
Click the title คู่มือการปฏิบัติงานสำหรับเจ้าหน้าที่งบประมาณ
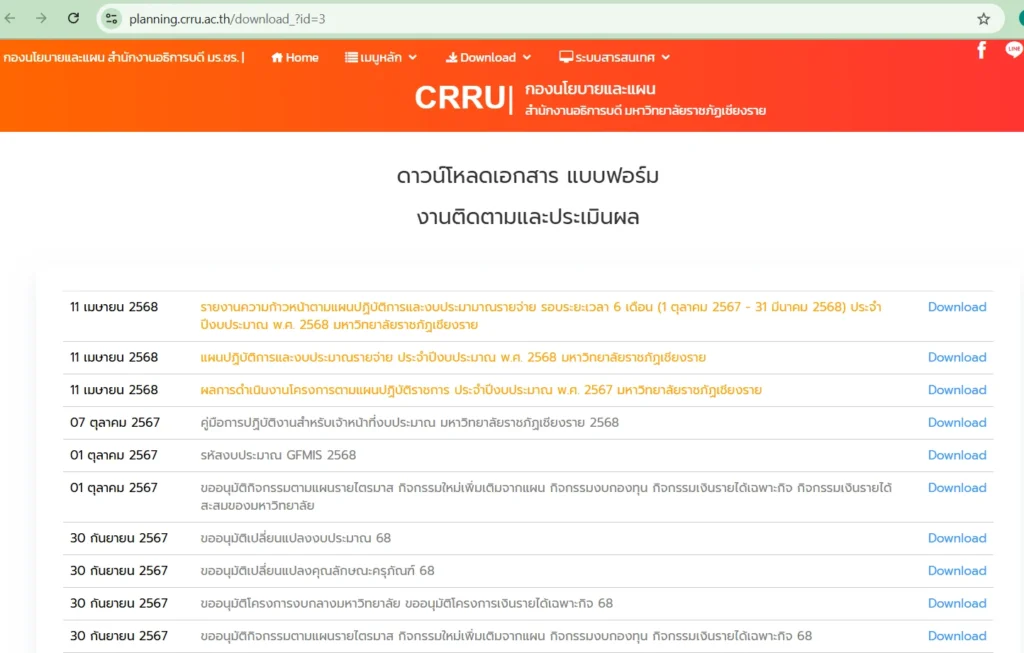click(409, 422)
